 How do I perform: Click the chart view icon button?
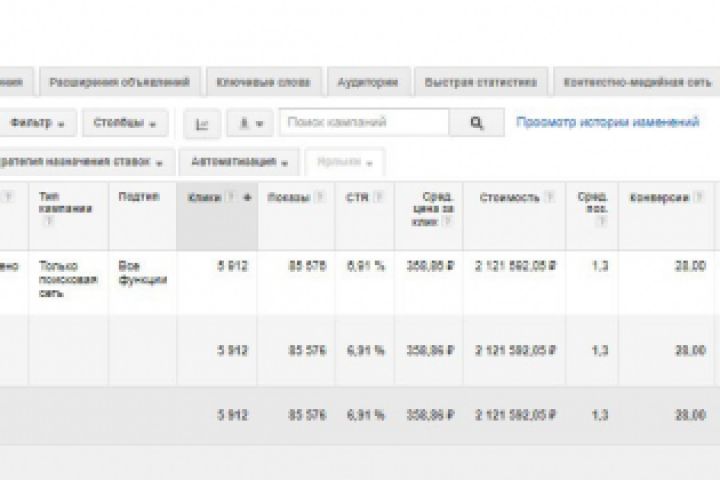203,124
